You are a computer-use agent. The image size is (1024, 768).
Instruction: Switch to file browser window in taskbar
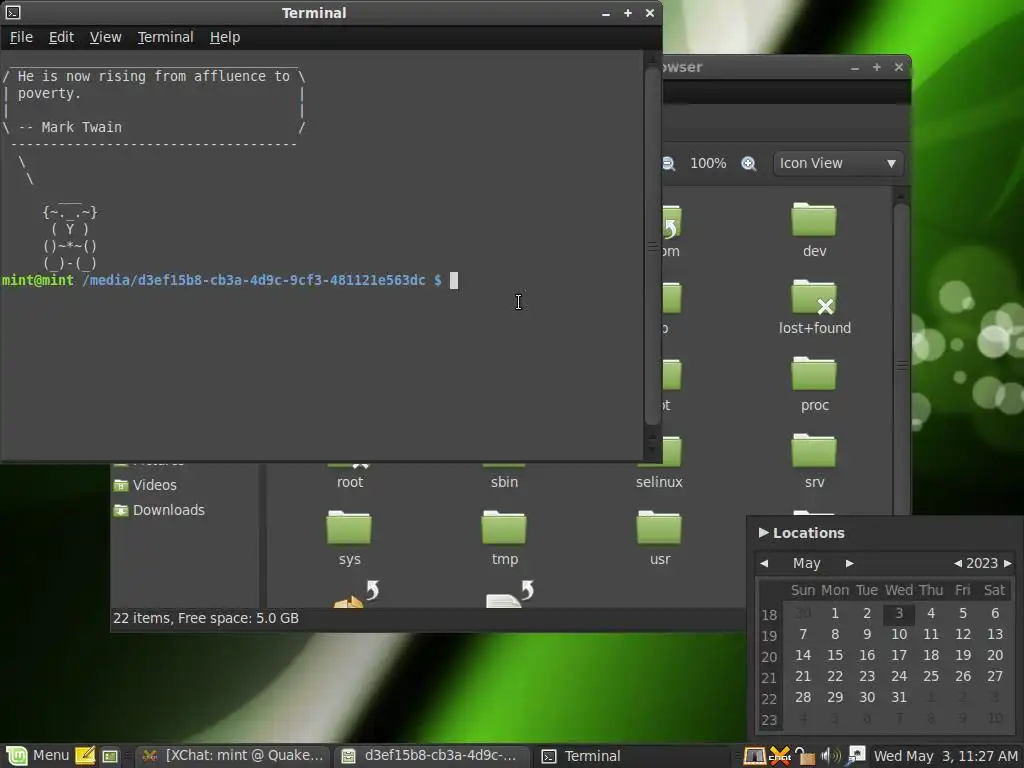click(431, 756)
